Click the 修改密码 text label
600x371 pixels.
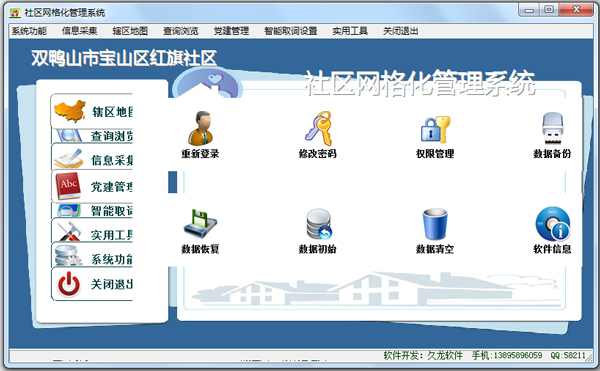tap(318, 154)
